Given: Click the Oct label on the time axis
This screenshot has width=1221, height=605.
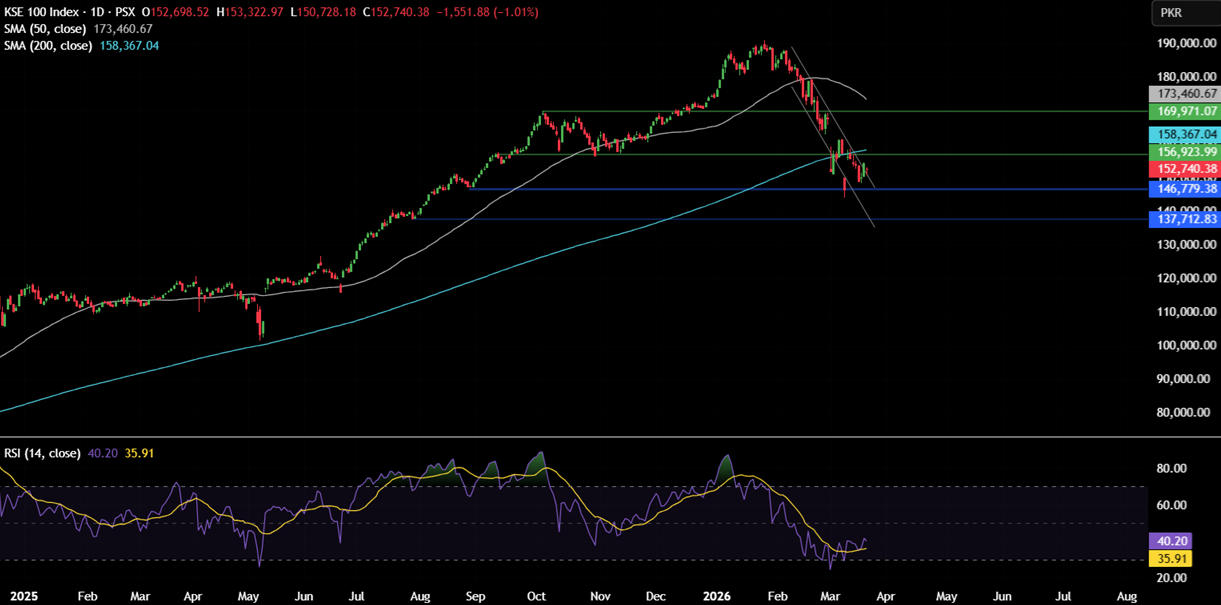Looking at the screenshot, I should click(537, 596).
